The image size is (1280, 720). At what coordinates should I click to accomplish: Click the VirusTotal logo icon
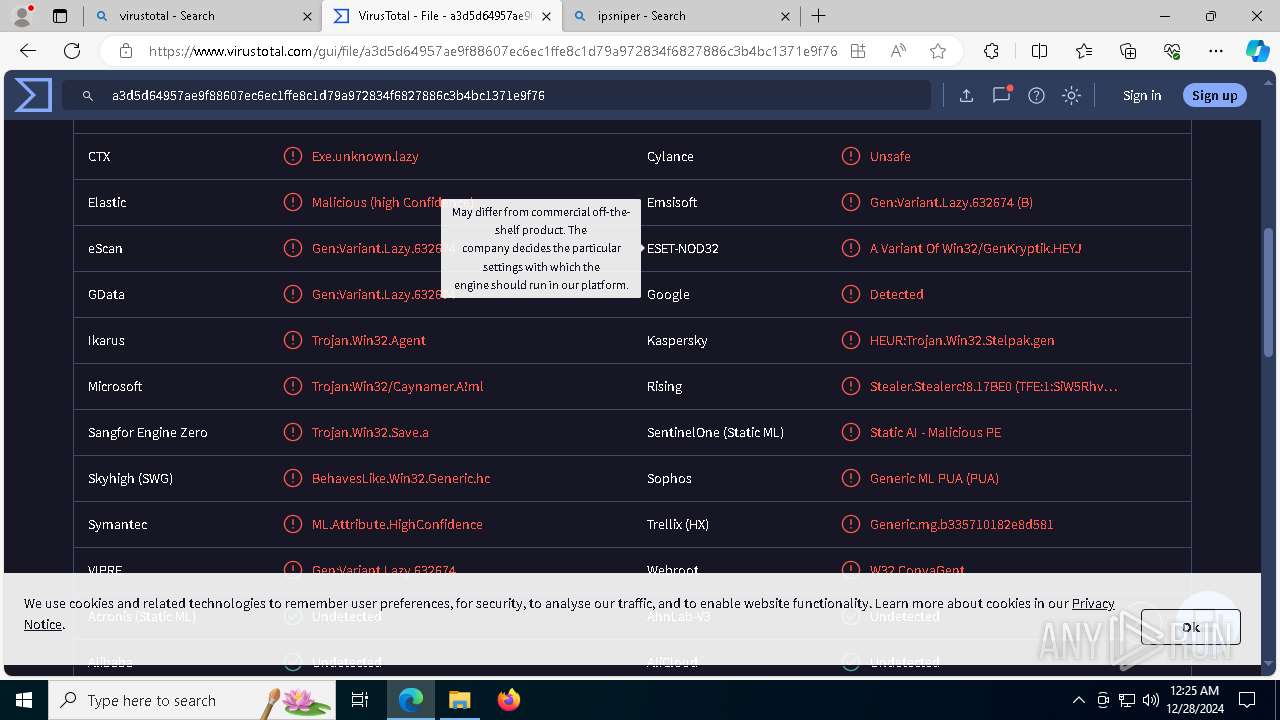[33, 95]
